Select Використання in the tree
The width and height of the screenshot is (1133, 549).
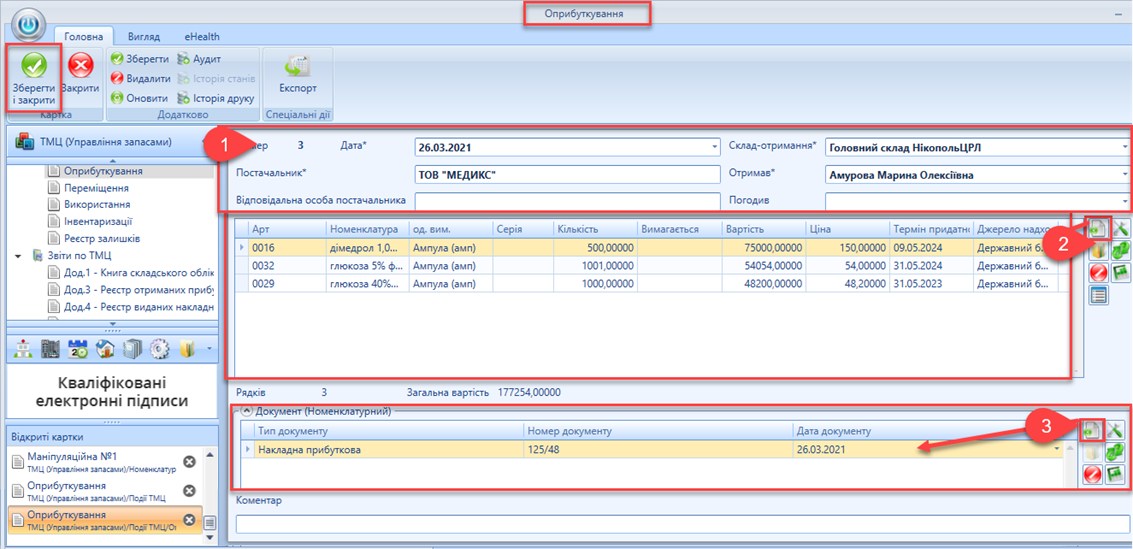click(x=97, y=204)
